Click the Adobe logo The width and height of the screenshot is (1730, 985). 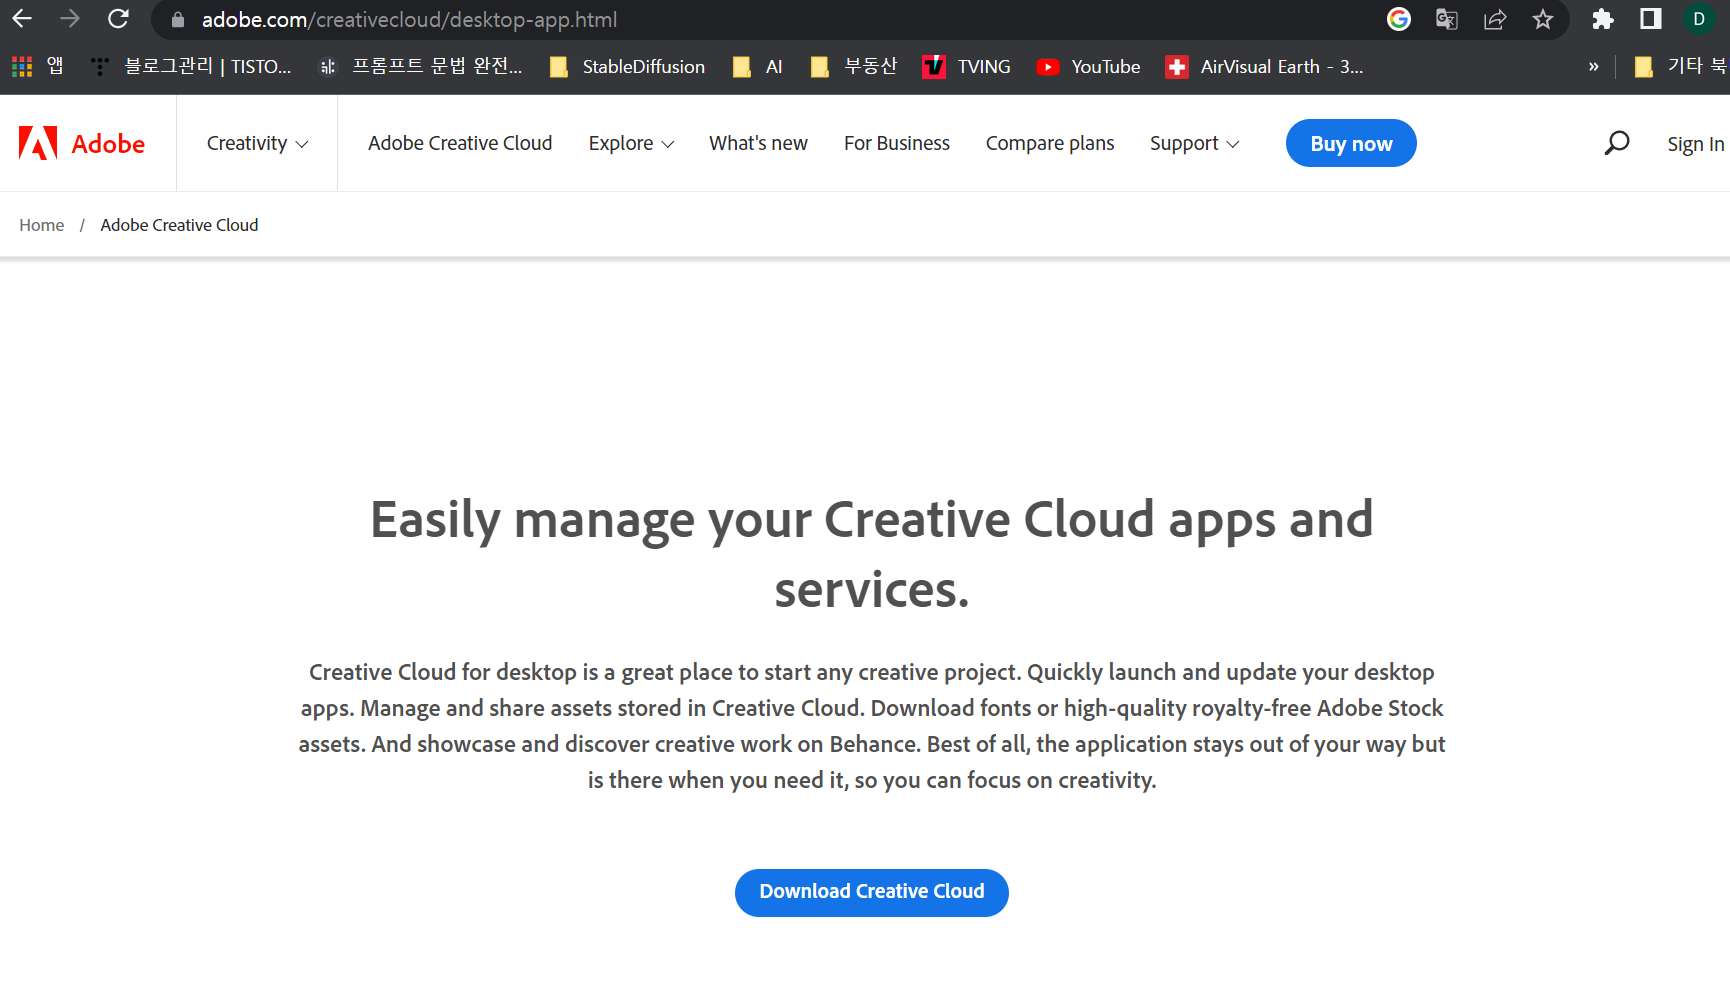point(82,143)
